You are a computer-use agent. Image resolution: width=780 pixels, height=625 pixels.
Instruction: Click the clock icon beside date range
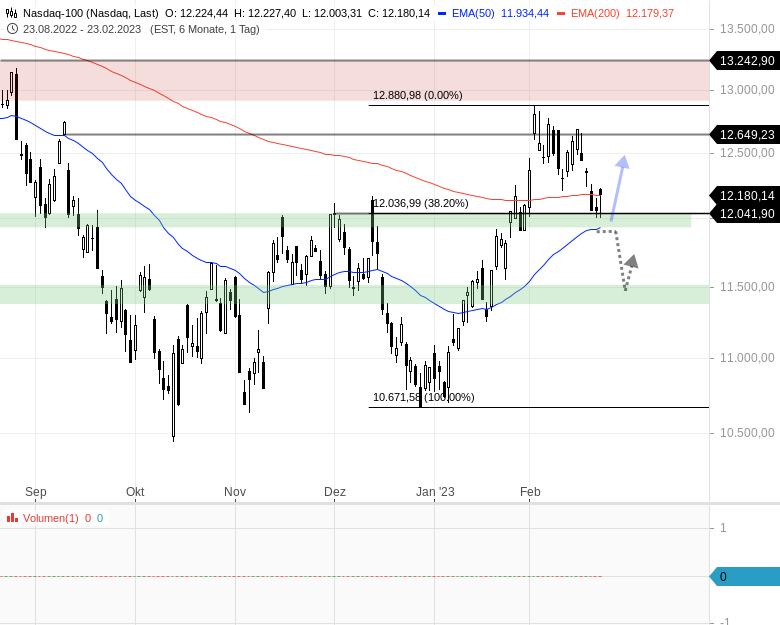coord(12,29)
